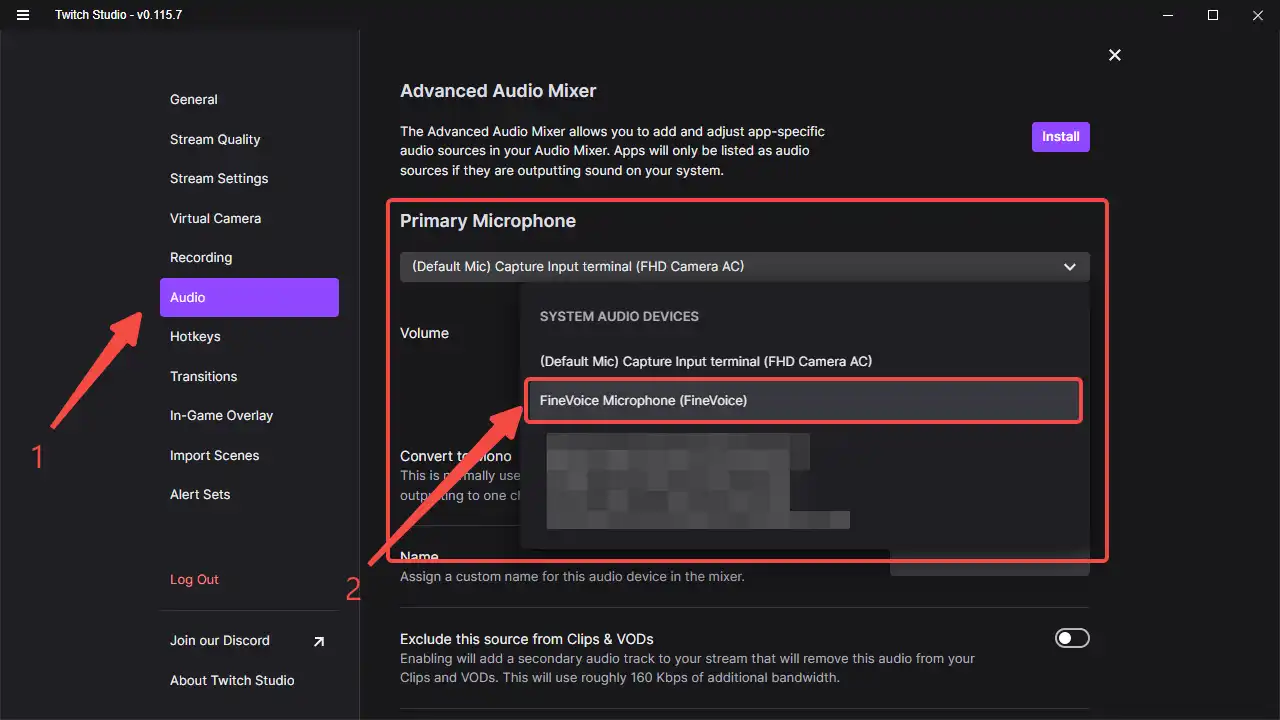Screen dimensions: 1280x720
Task: Close the settings panel with the X
Action: [x=1115, y=55]
